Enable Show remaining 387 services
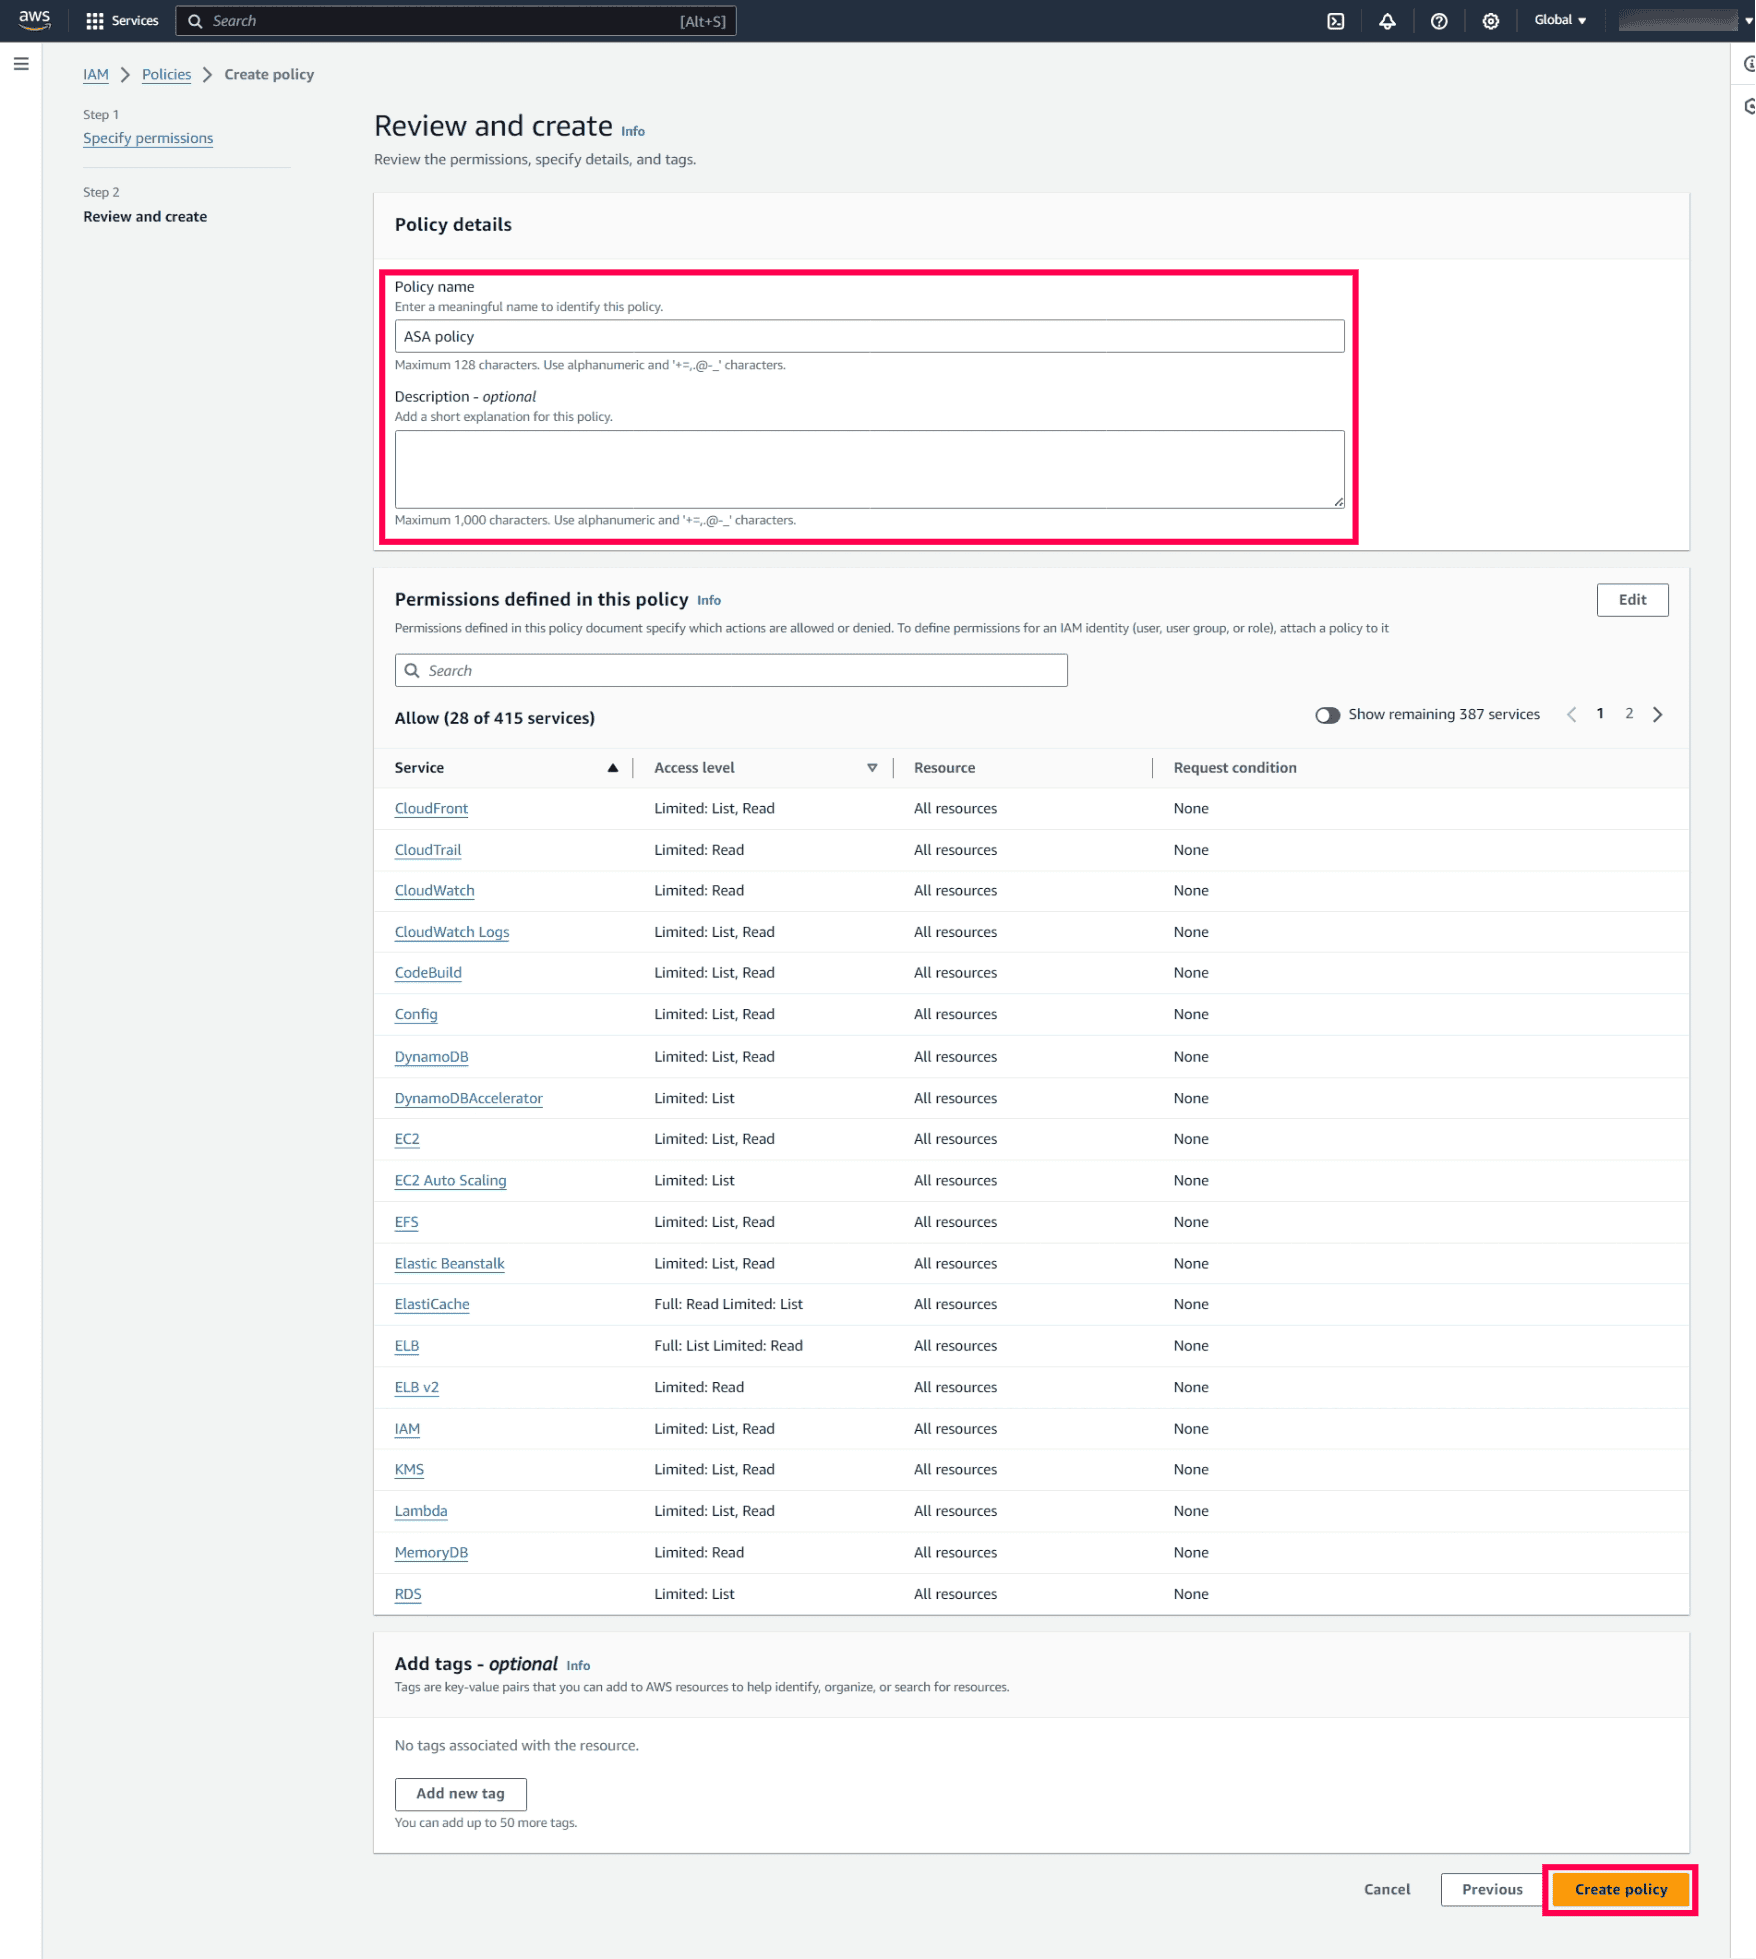 [x=1329, y=714]
